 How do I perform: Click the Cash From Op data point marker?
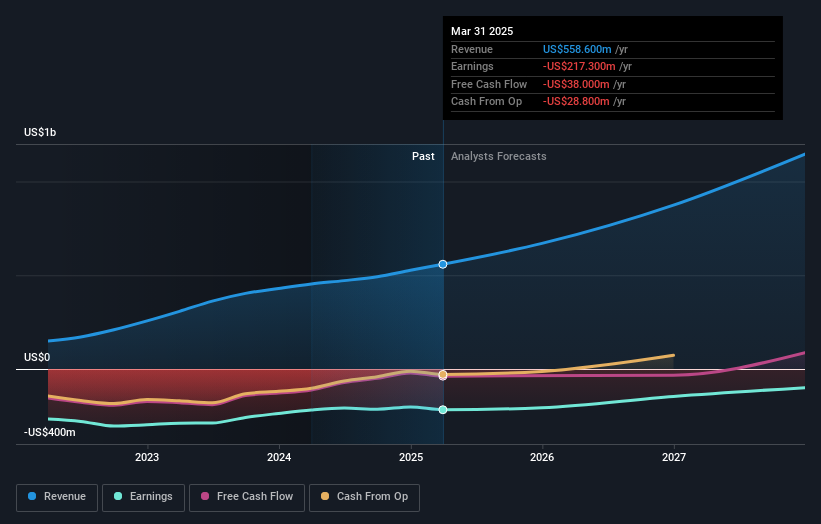[443, 374]
